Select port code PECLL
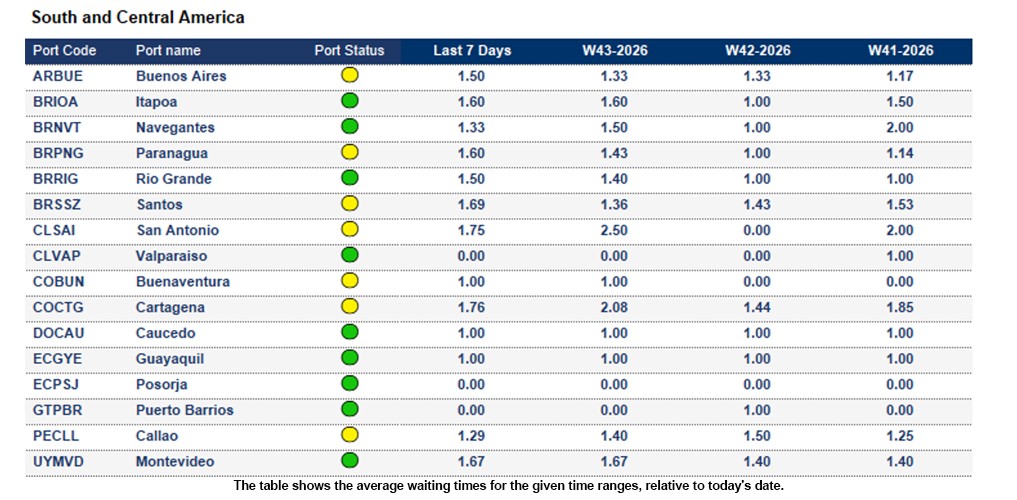Viewport: 1017px width, 500px height. coord(56,436)
